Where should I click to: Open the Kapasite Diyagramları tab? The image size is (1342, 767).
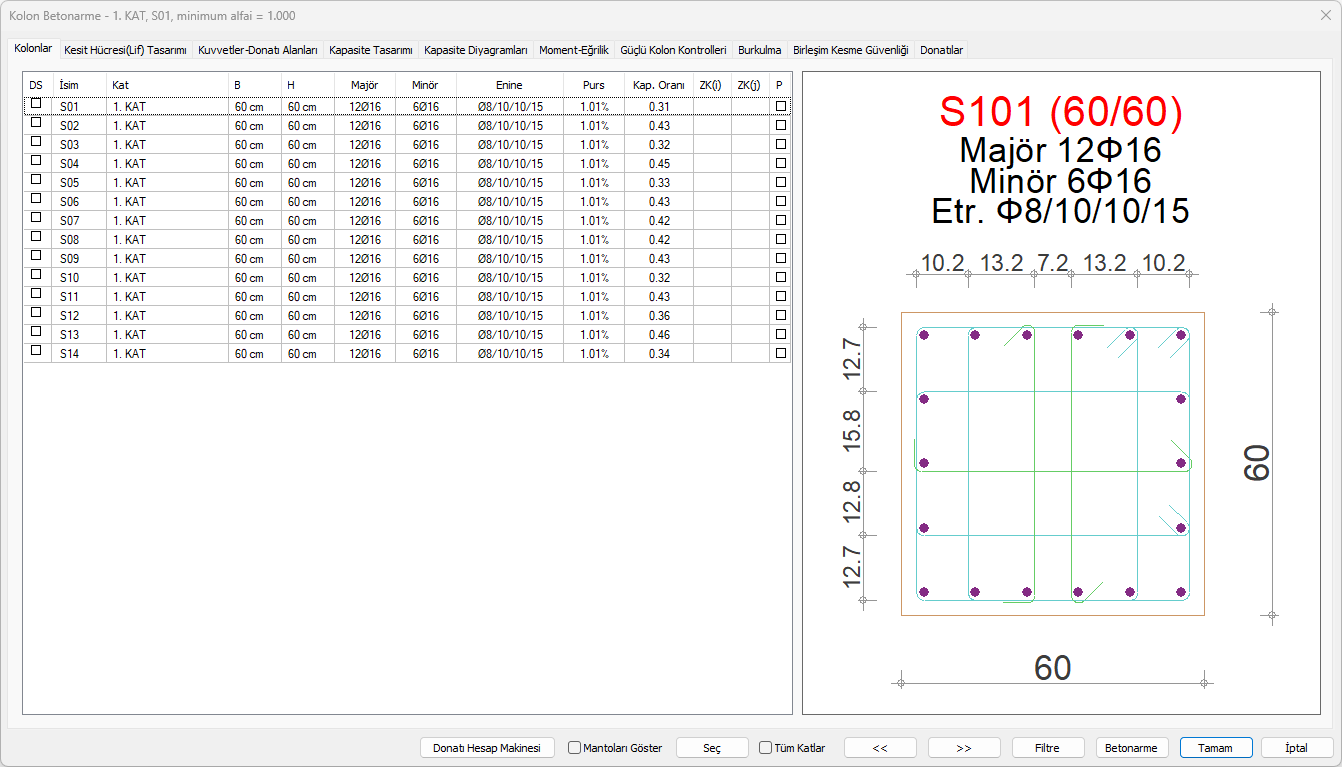tap(476, 49)
